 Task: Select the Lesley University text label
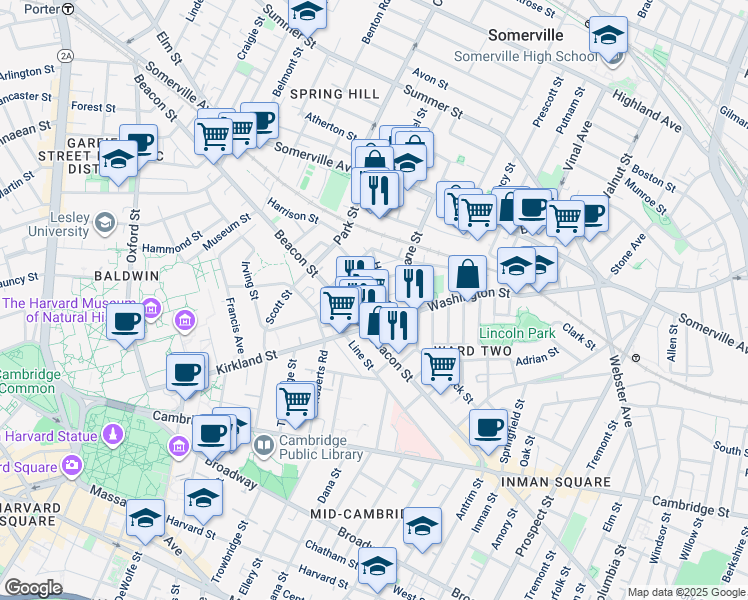pyautogui.click(x=59, y=224)
